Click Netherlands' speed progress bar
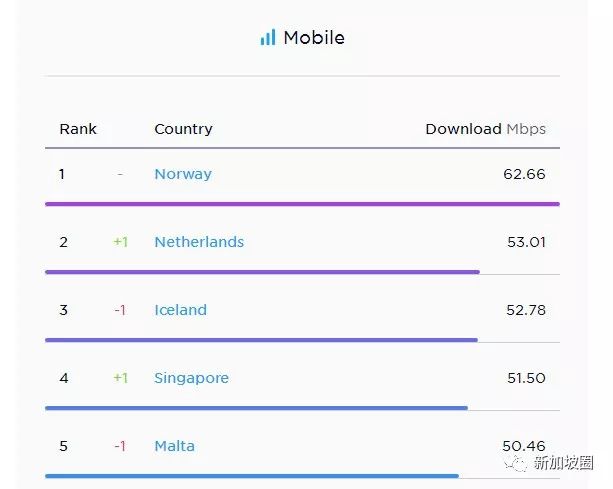The height and width of the screenshot is (489, 613). (x=262, y=271)
